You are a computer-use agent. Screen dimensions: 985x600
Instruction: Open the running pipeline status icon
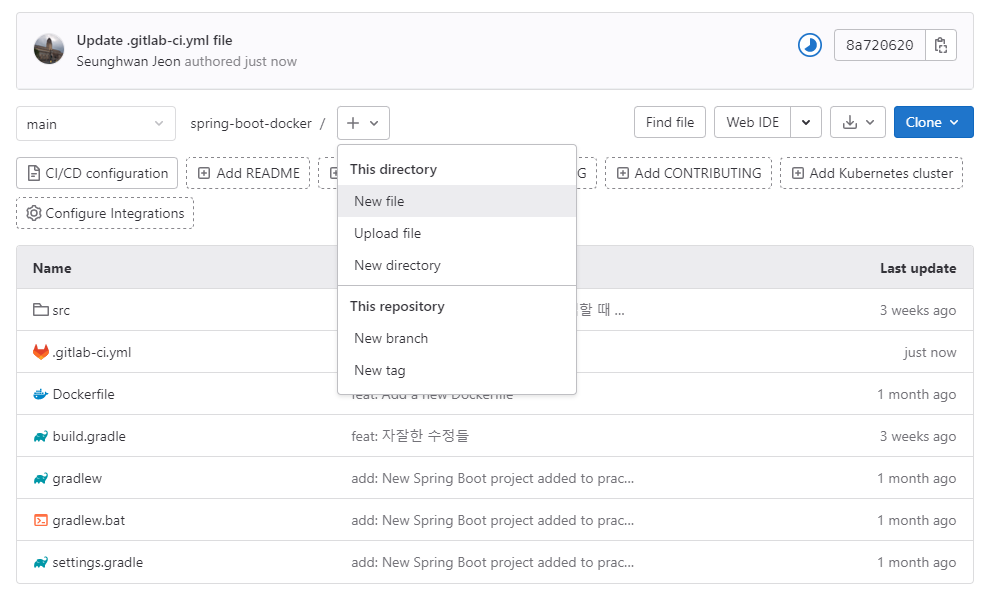pos(810,45)
